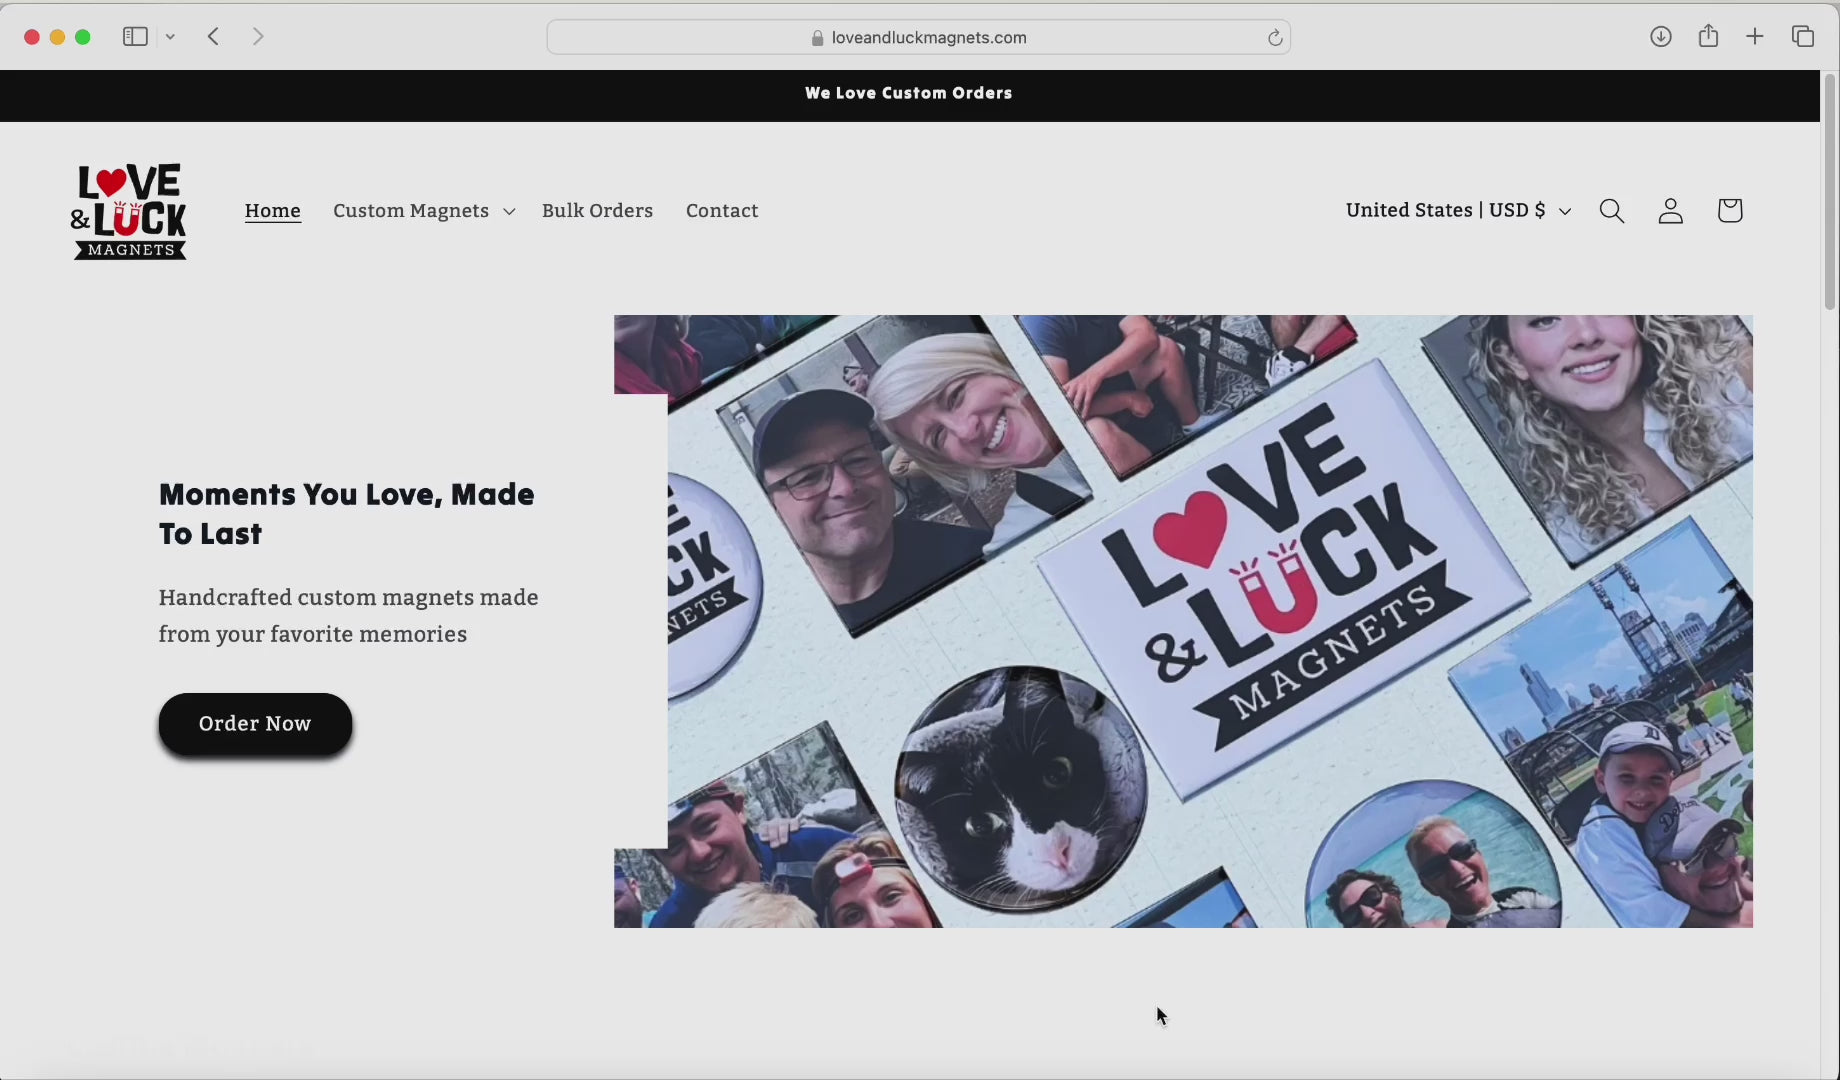Click the loveandluckmagnets.com address field
Viewport: 1840px width, 1080px height.
pyautogui.click(x=918, y=37)
